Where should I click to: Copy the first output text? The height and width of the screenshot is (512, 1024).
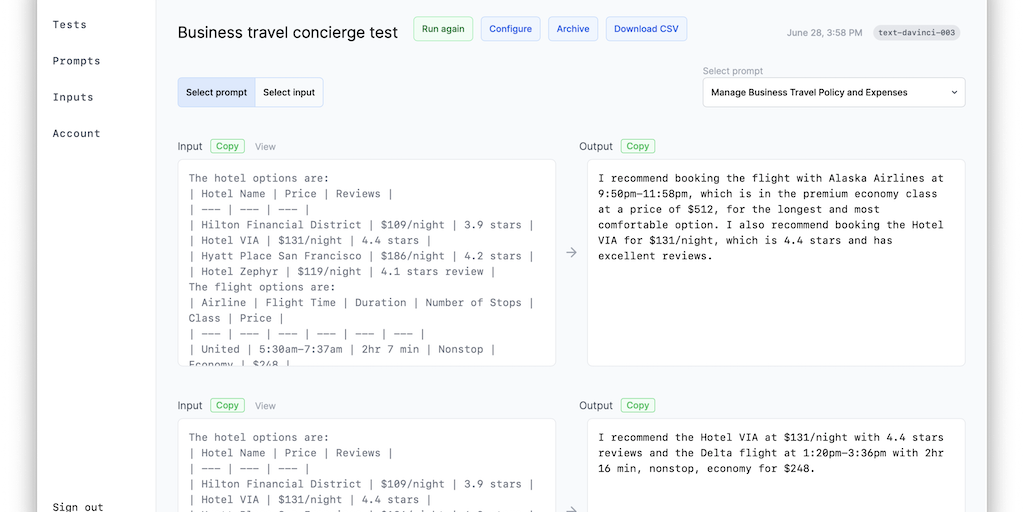tap(637, 146)
